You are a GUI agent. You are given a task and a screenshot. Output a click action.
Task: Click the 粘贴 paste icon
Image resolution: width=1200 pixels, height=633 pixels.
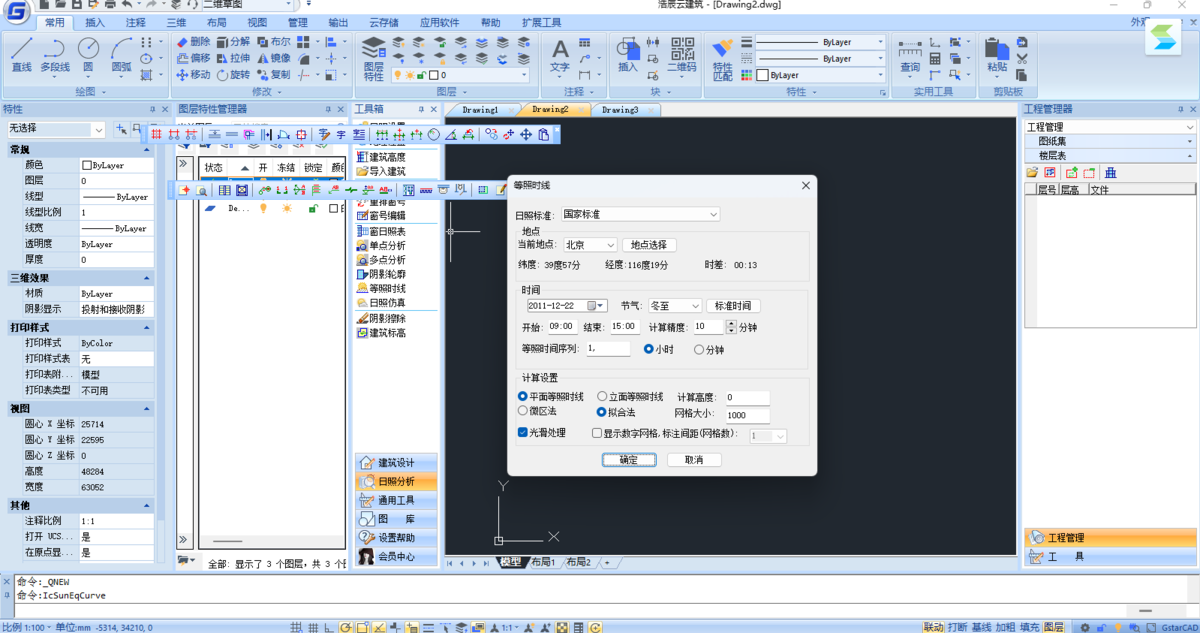(997, 55)
